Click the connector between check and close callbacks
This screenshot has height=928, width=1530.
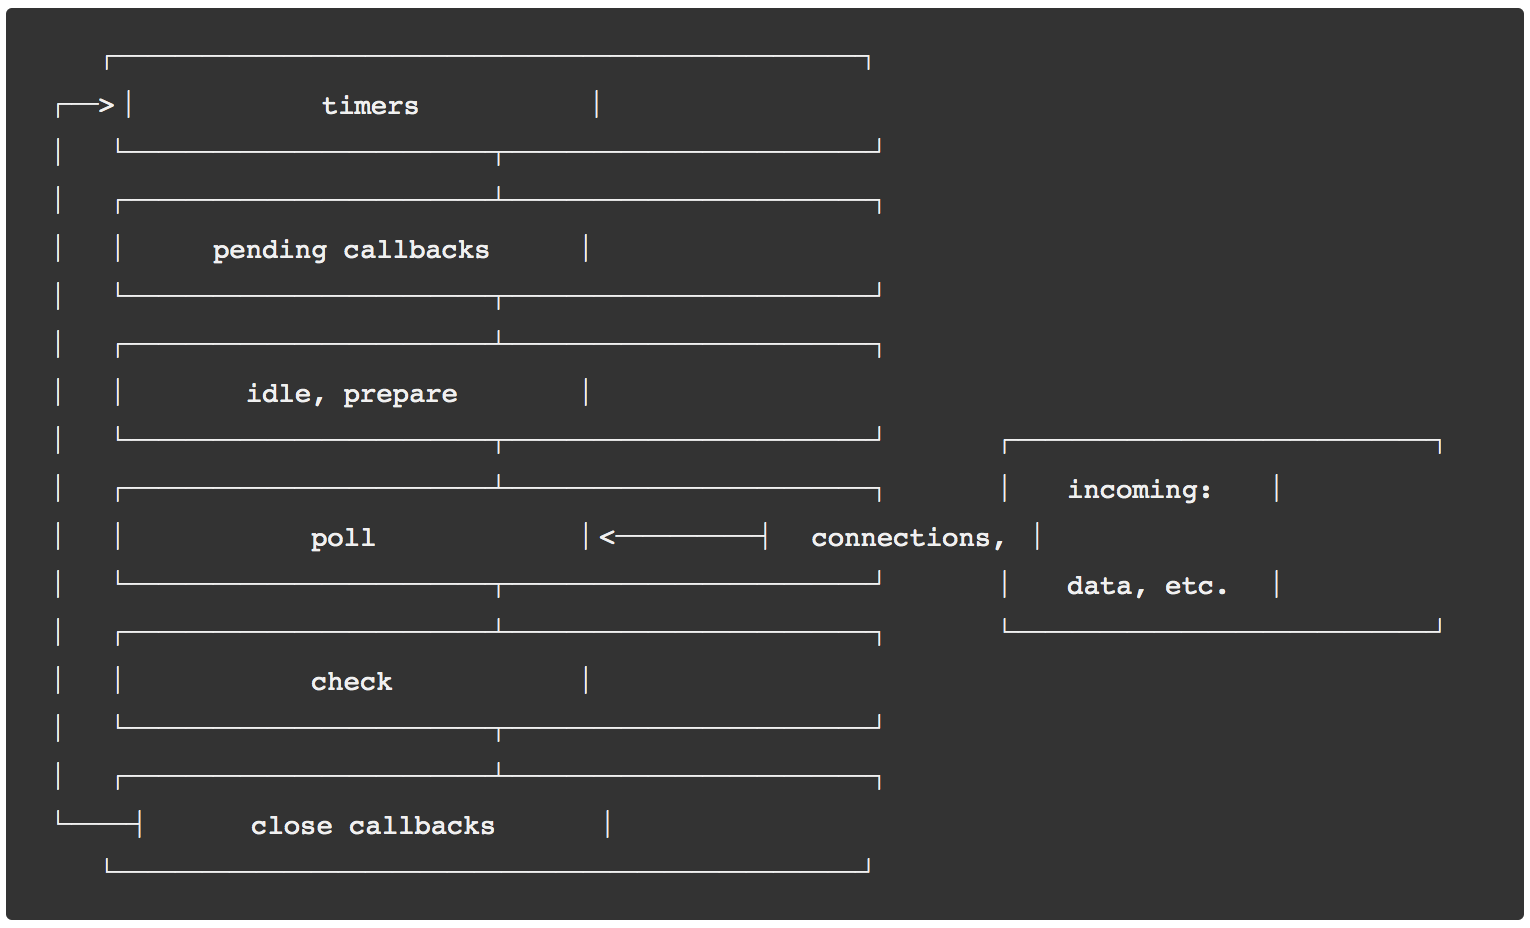point(498,751)
